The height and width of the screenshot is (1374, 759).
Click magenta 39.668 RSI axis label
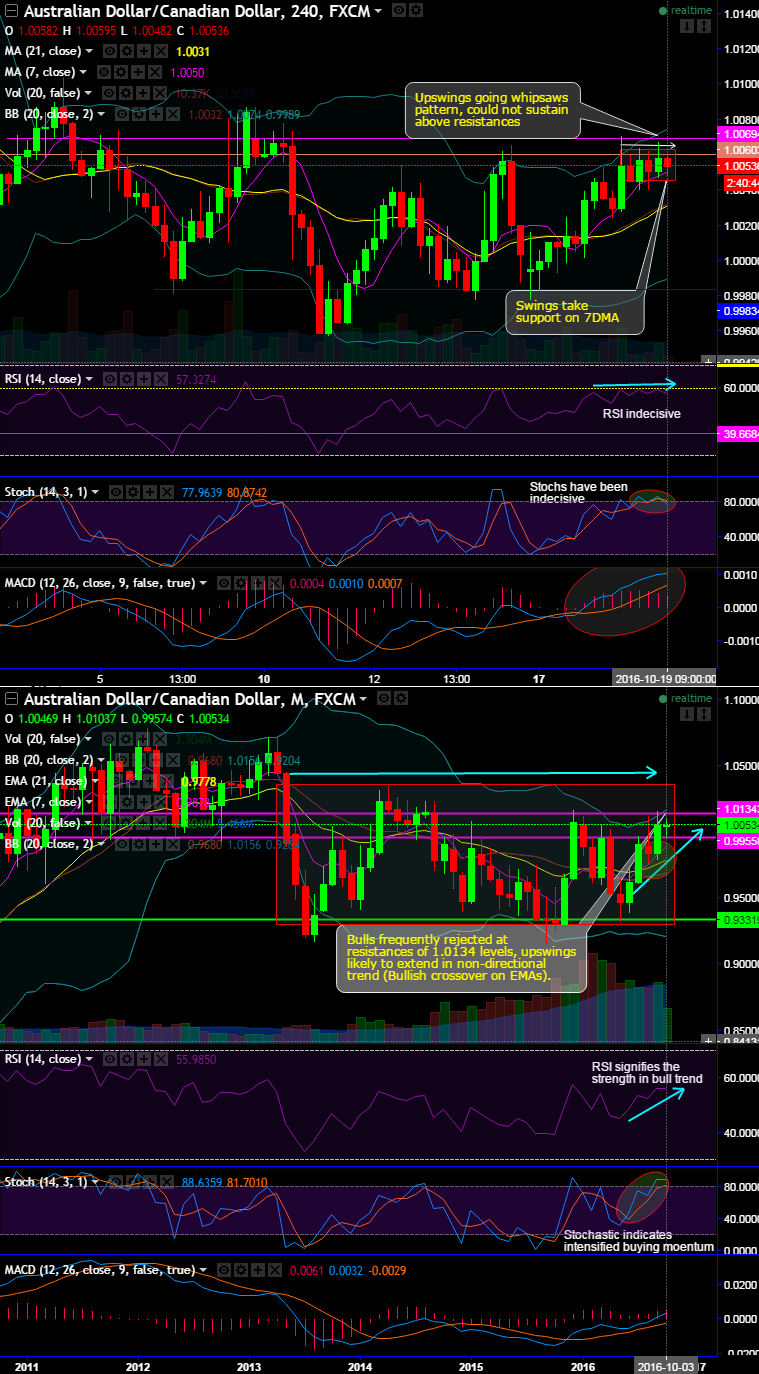tap(738, 433)
